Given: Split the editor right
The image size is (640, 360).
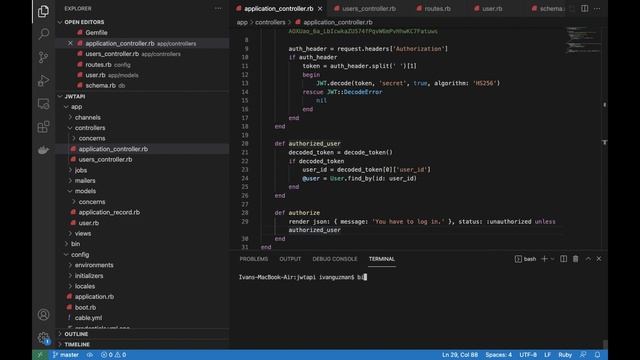Looking at the screenshot, I should pos(584,8).
